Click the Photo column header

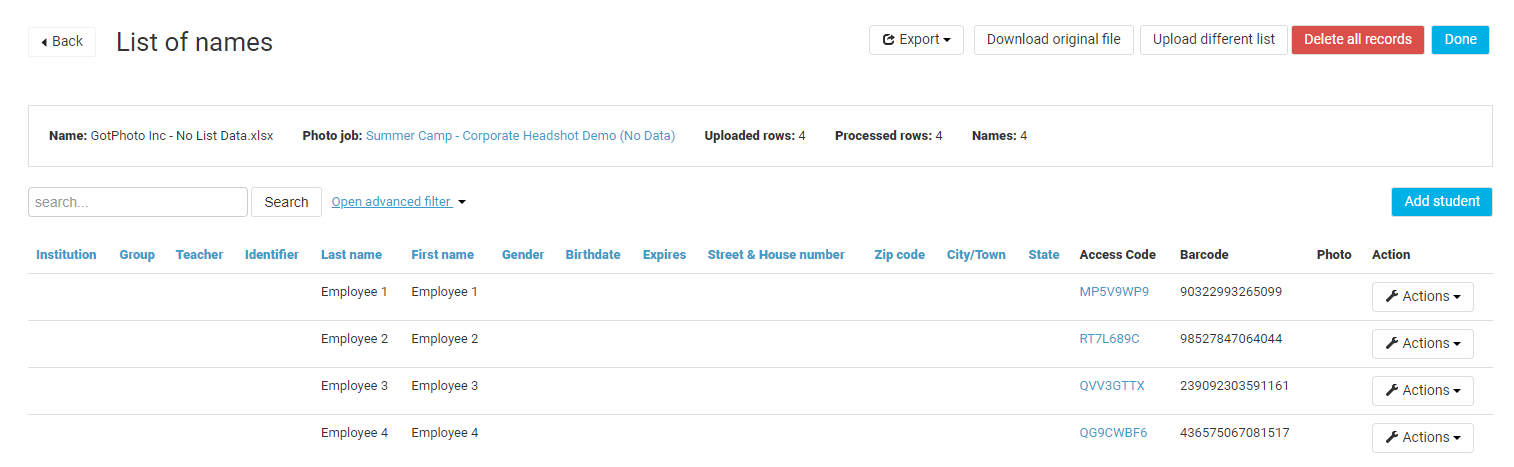pos(1334,255)
